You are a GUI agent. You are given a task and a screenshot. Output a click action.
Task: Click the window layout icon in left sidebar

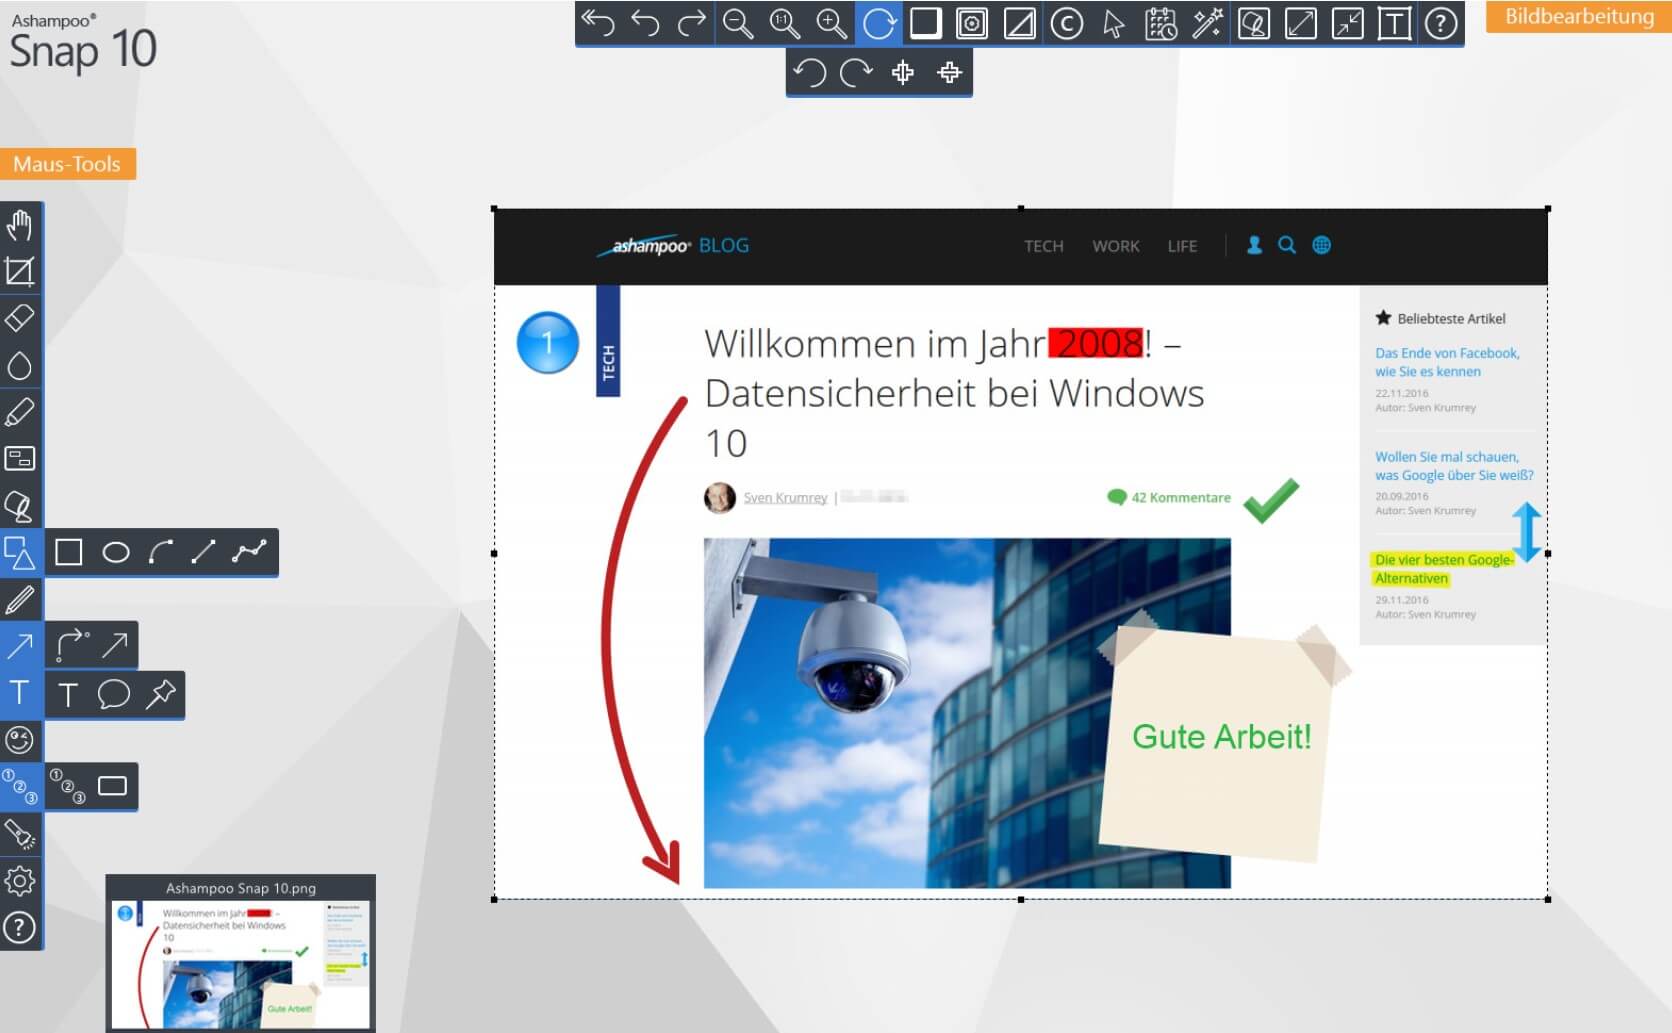tap(20, 458)
